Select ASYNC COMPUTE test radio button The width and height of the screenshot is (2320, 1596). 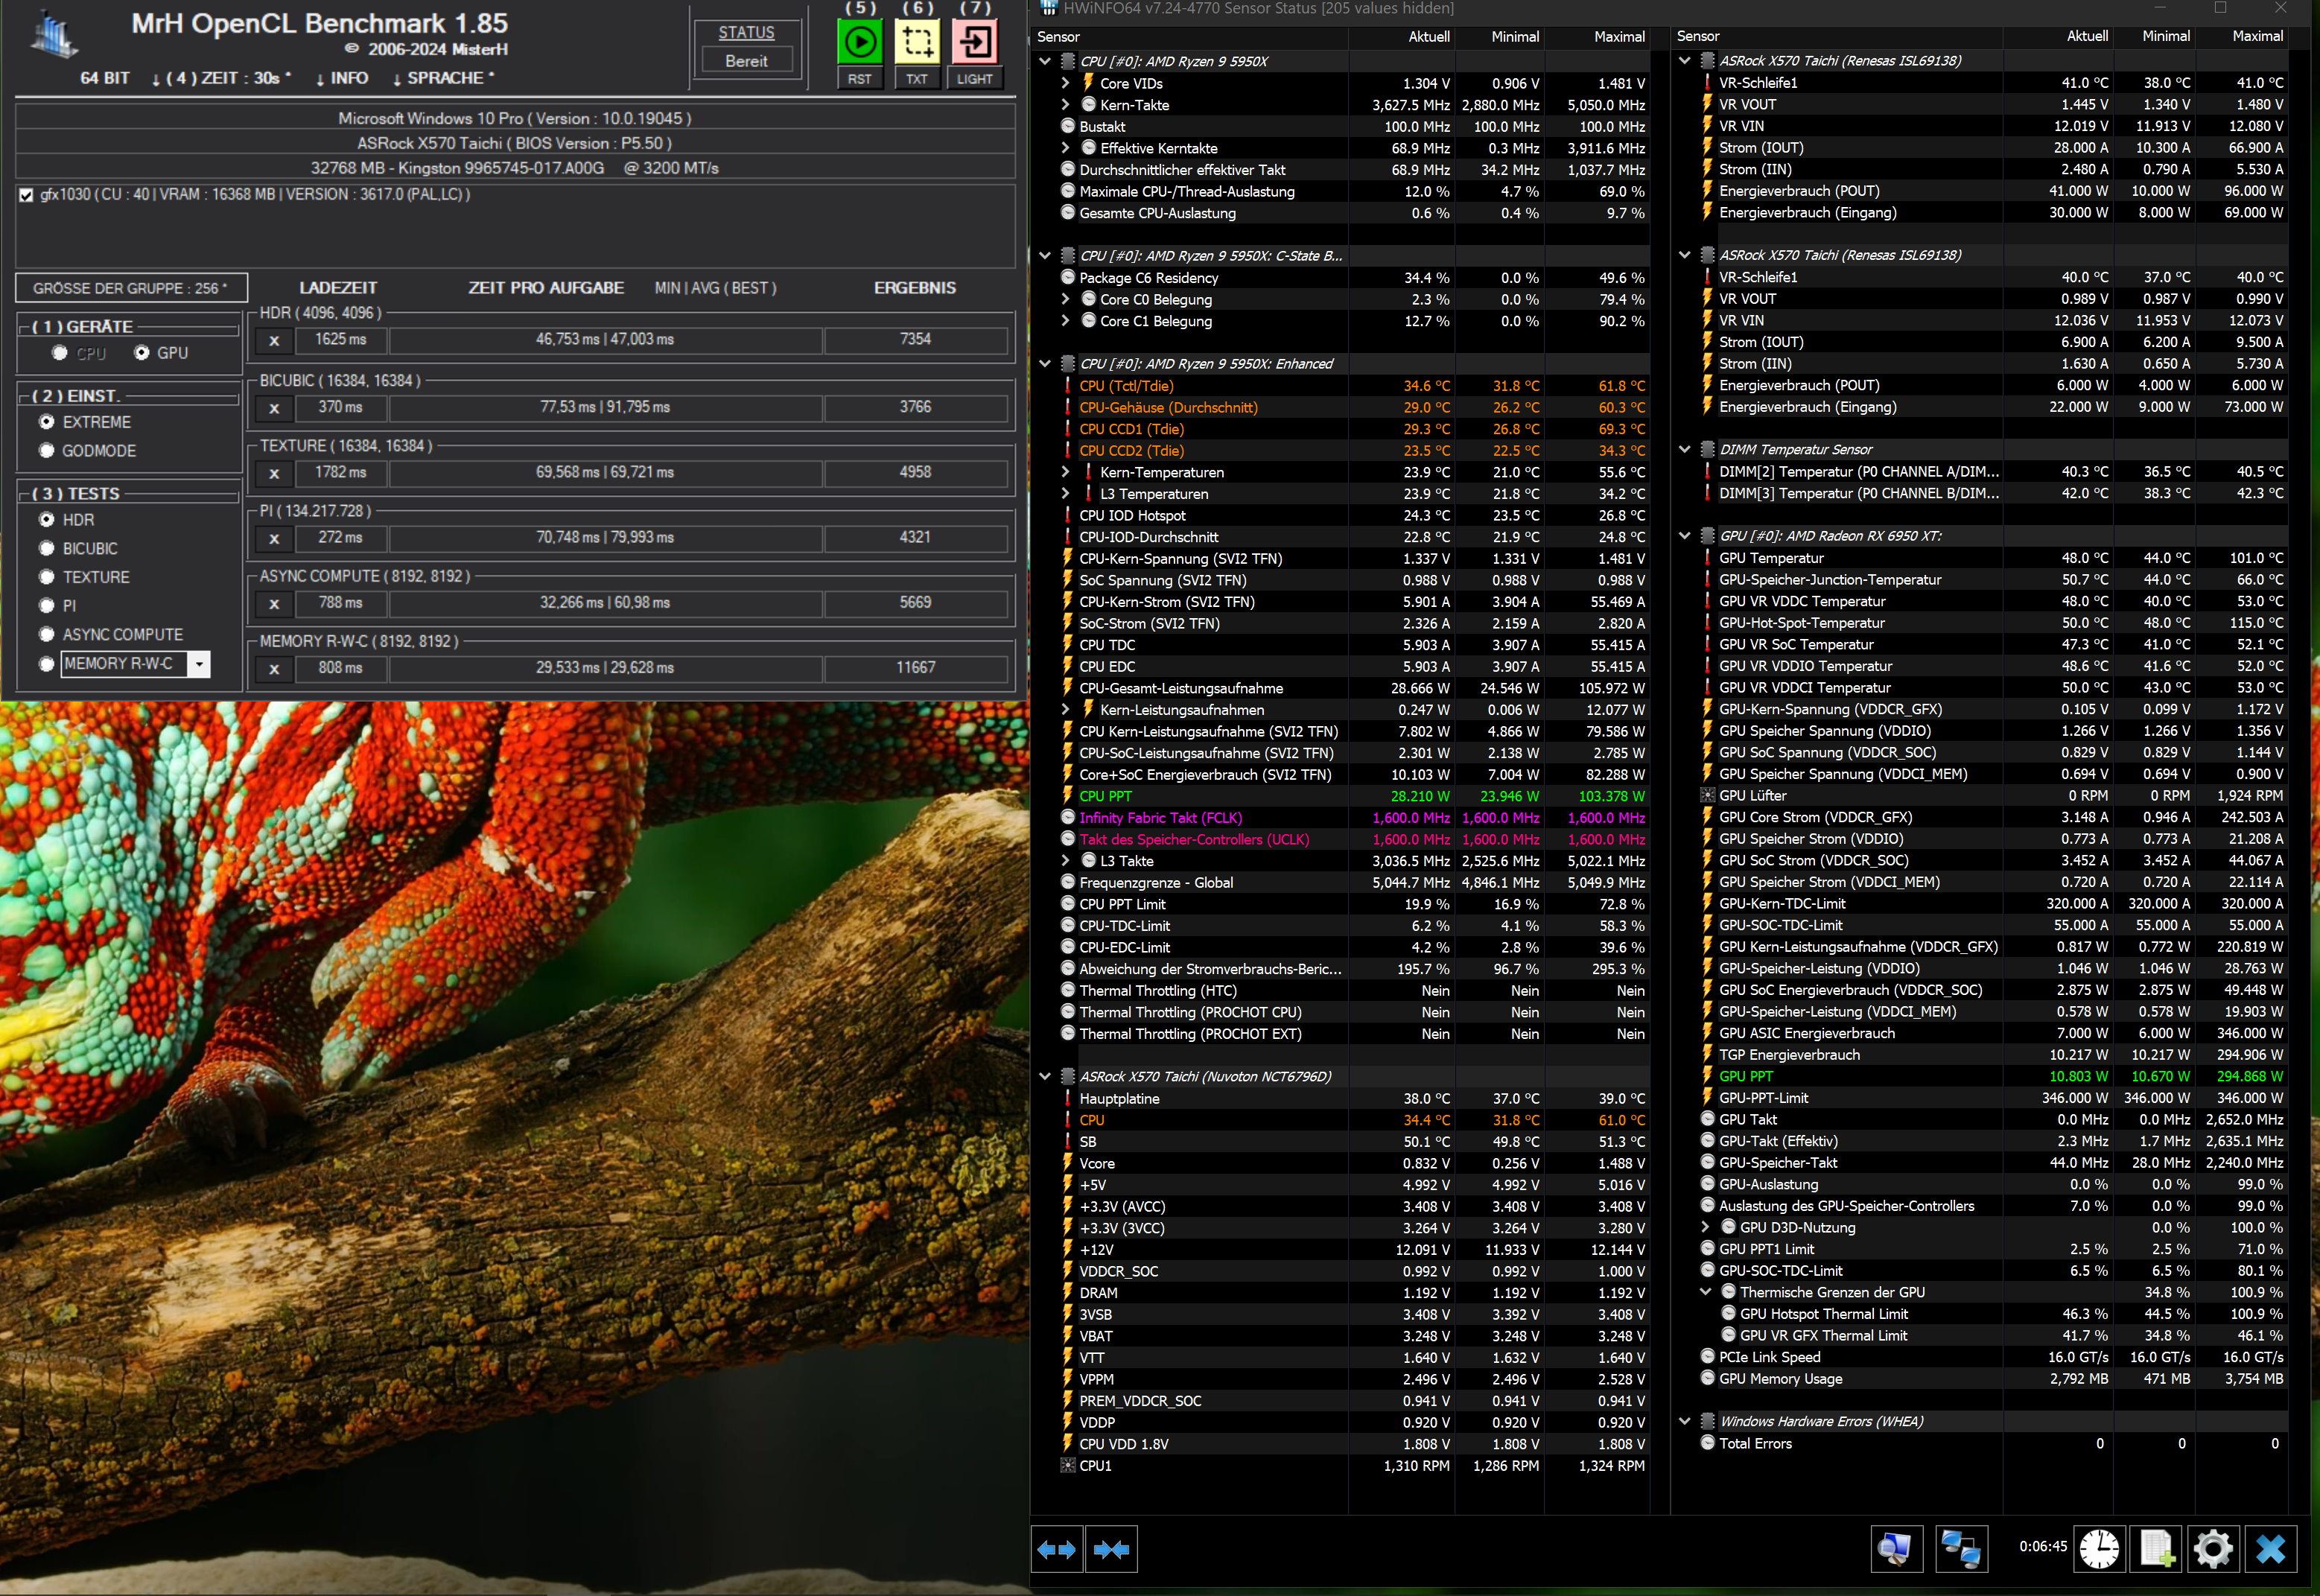point(47,635)
